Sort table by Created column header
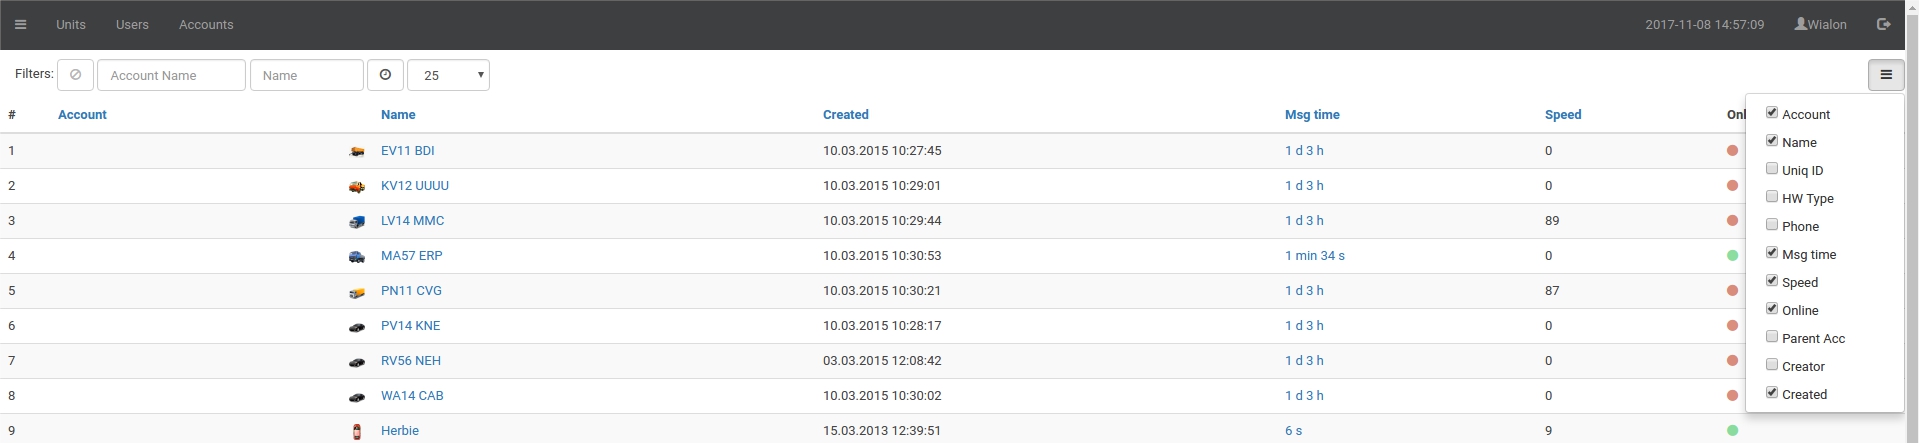This screenshot has width=1919, height=443. click(845, 115)
